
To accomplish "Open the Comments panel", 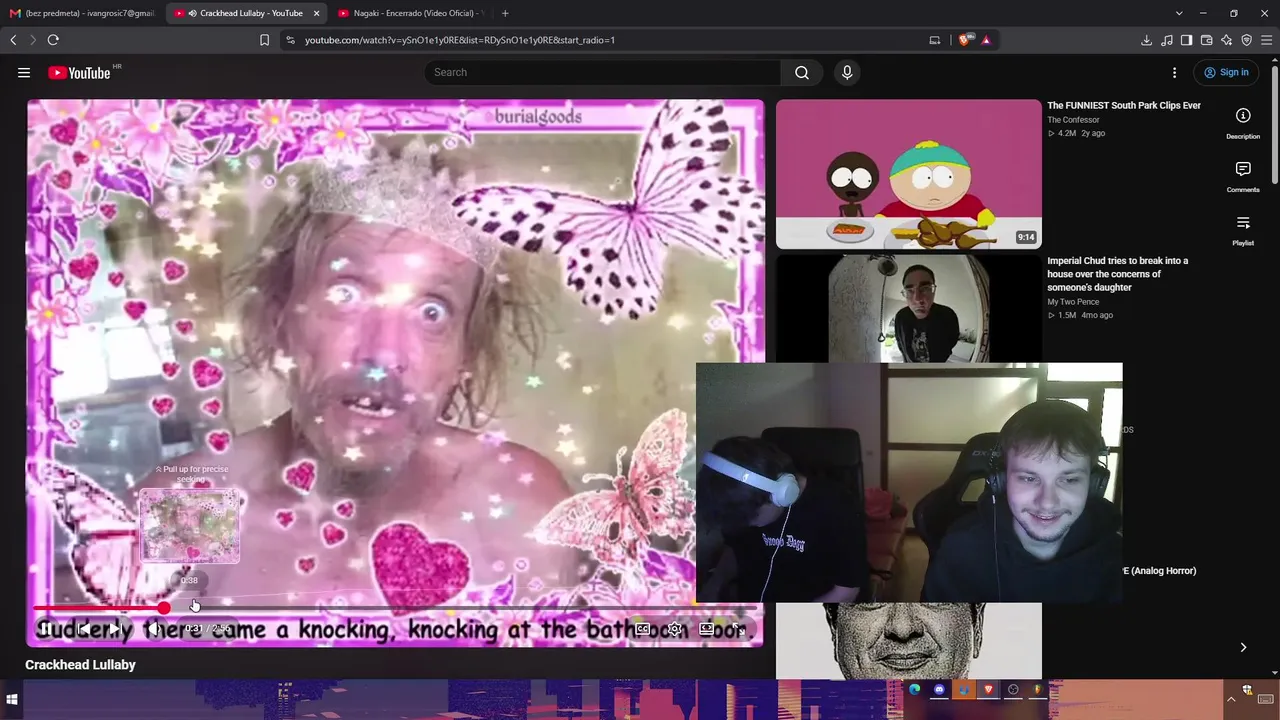I will click(1243, 177).
